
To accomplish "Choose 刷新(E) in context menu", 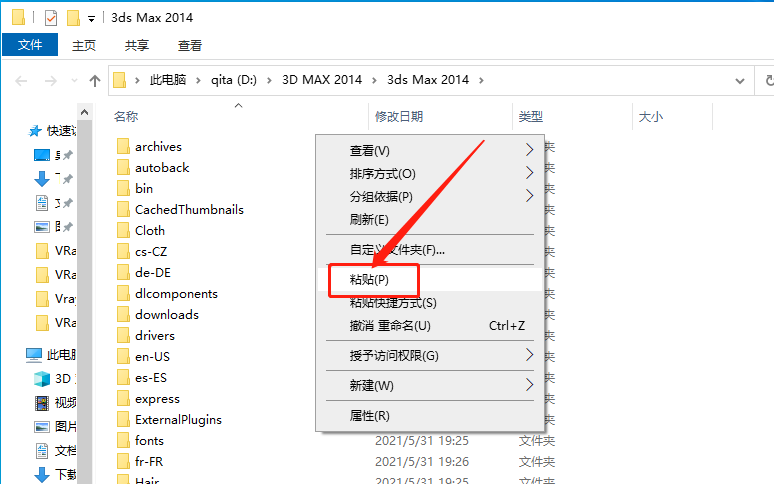I will coord(430,220).
